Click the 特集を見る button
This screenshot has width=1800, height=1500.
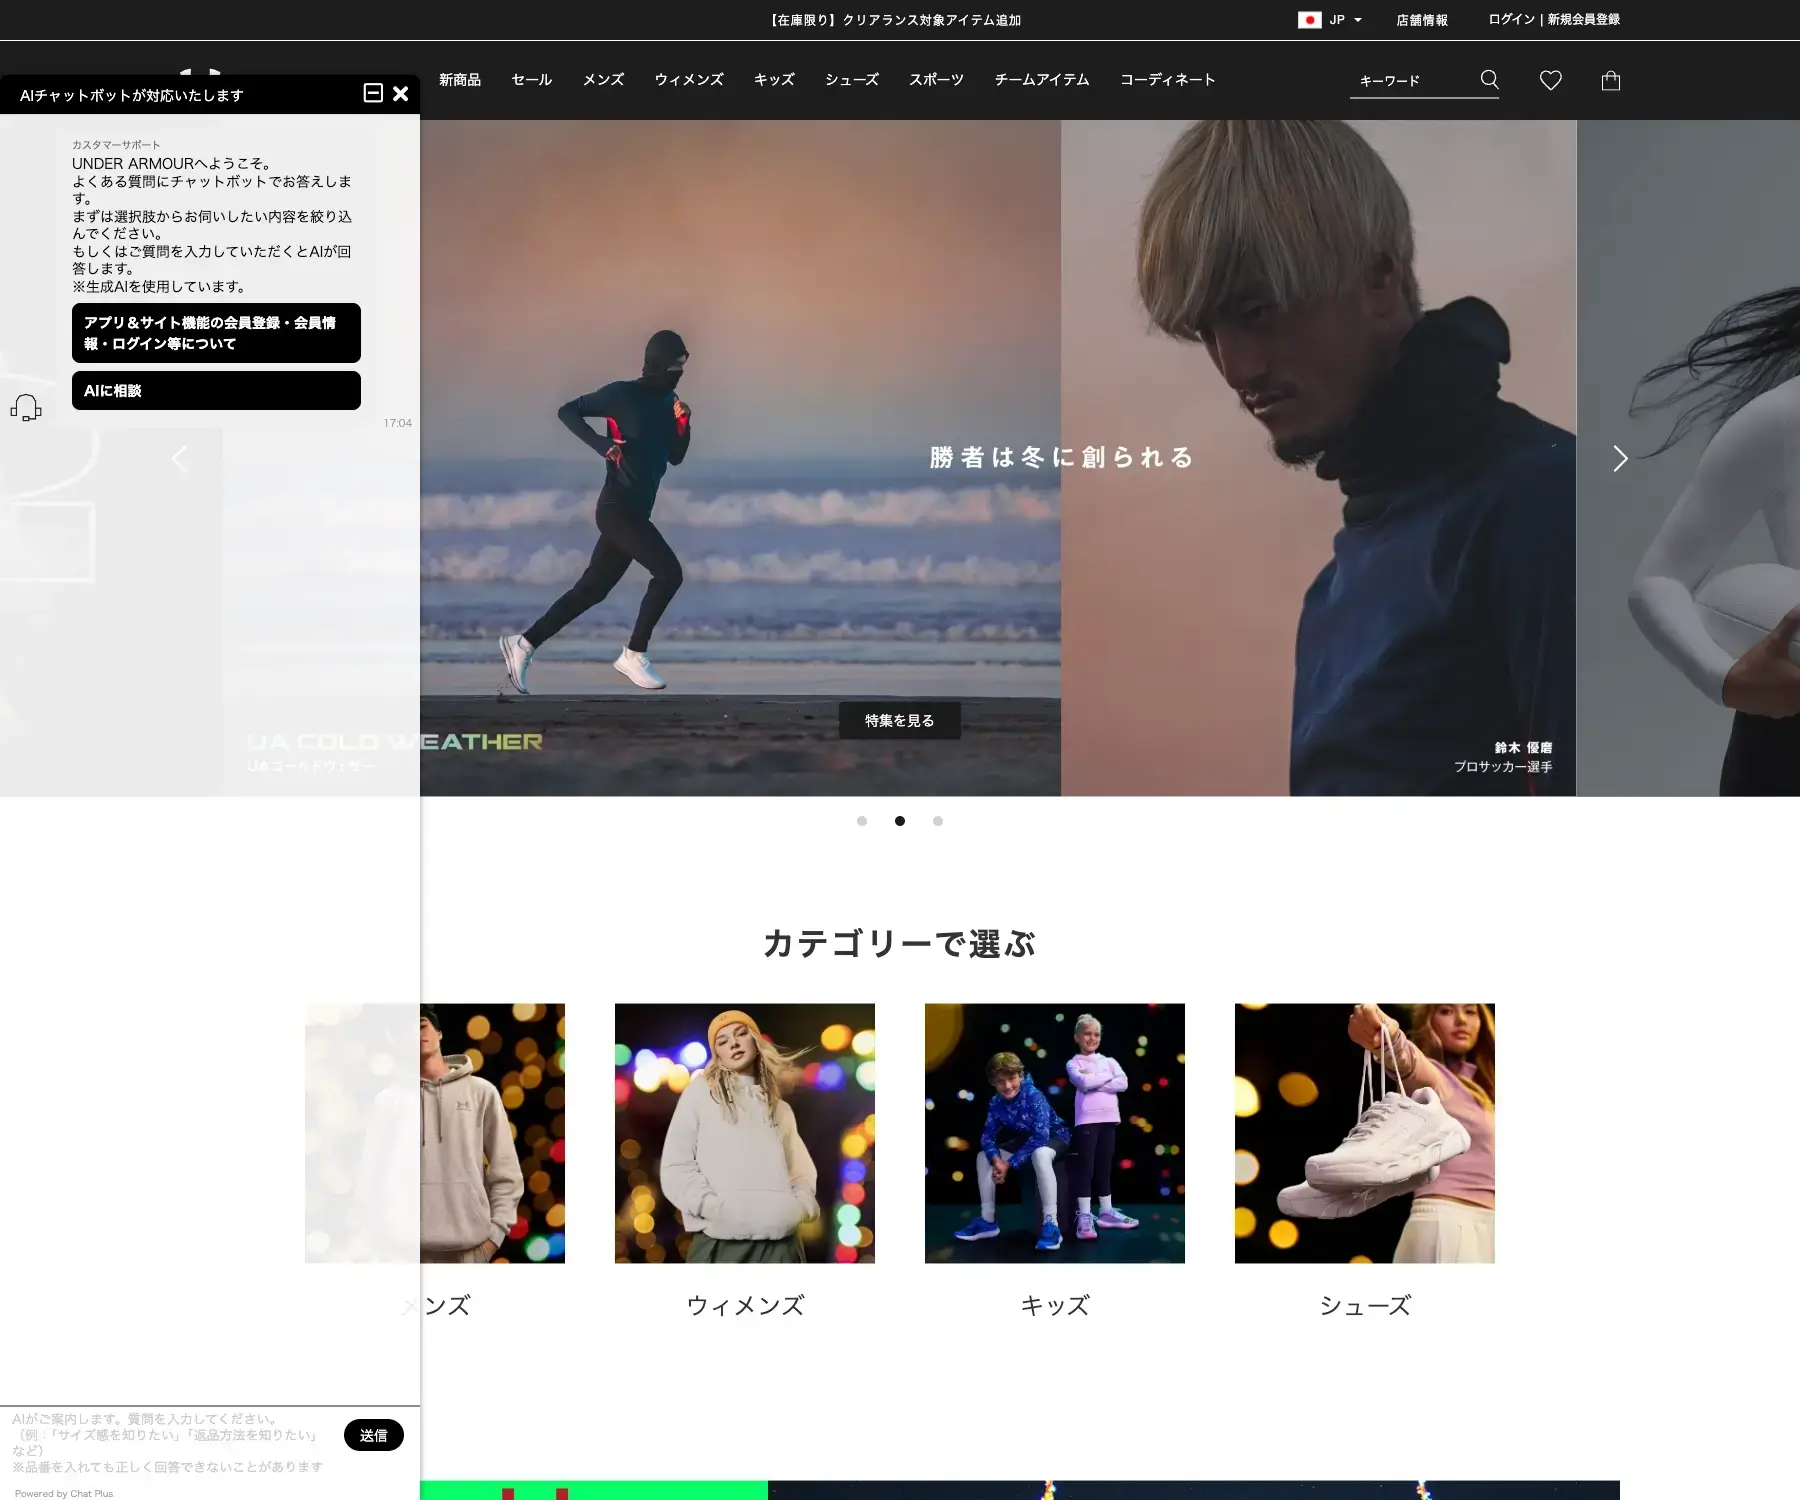(899, 720)
